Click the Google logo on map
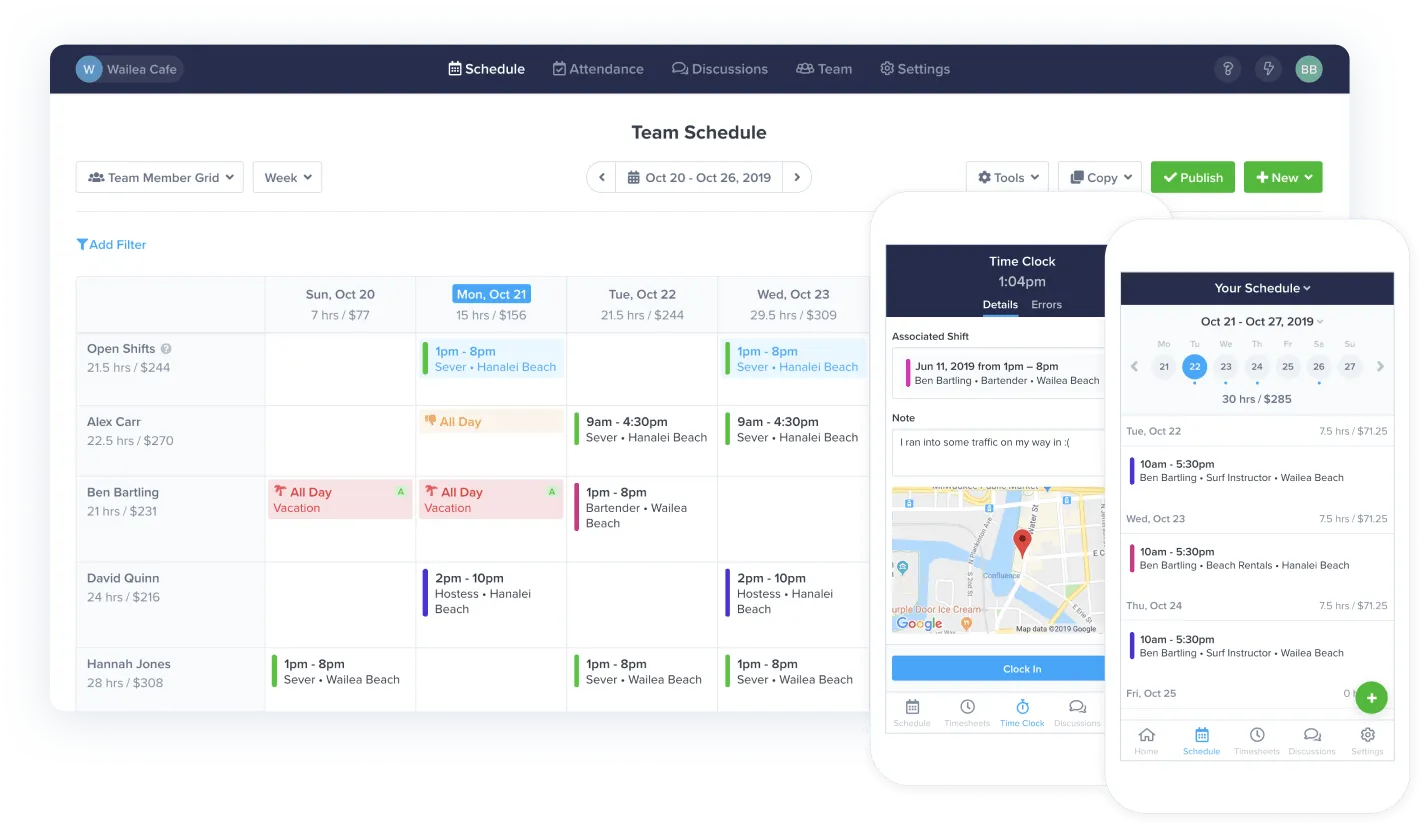Image resolution: width=1423 pixels, height=828 pixels. [919, 624]
